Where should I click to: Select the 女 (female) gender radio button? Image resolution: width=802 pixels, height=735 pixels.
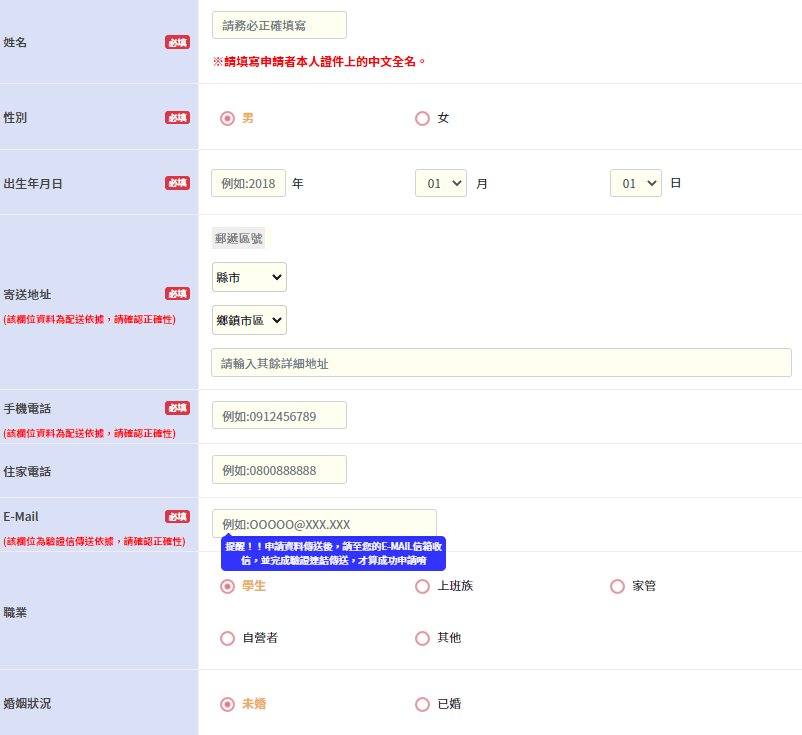point(422,118)
